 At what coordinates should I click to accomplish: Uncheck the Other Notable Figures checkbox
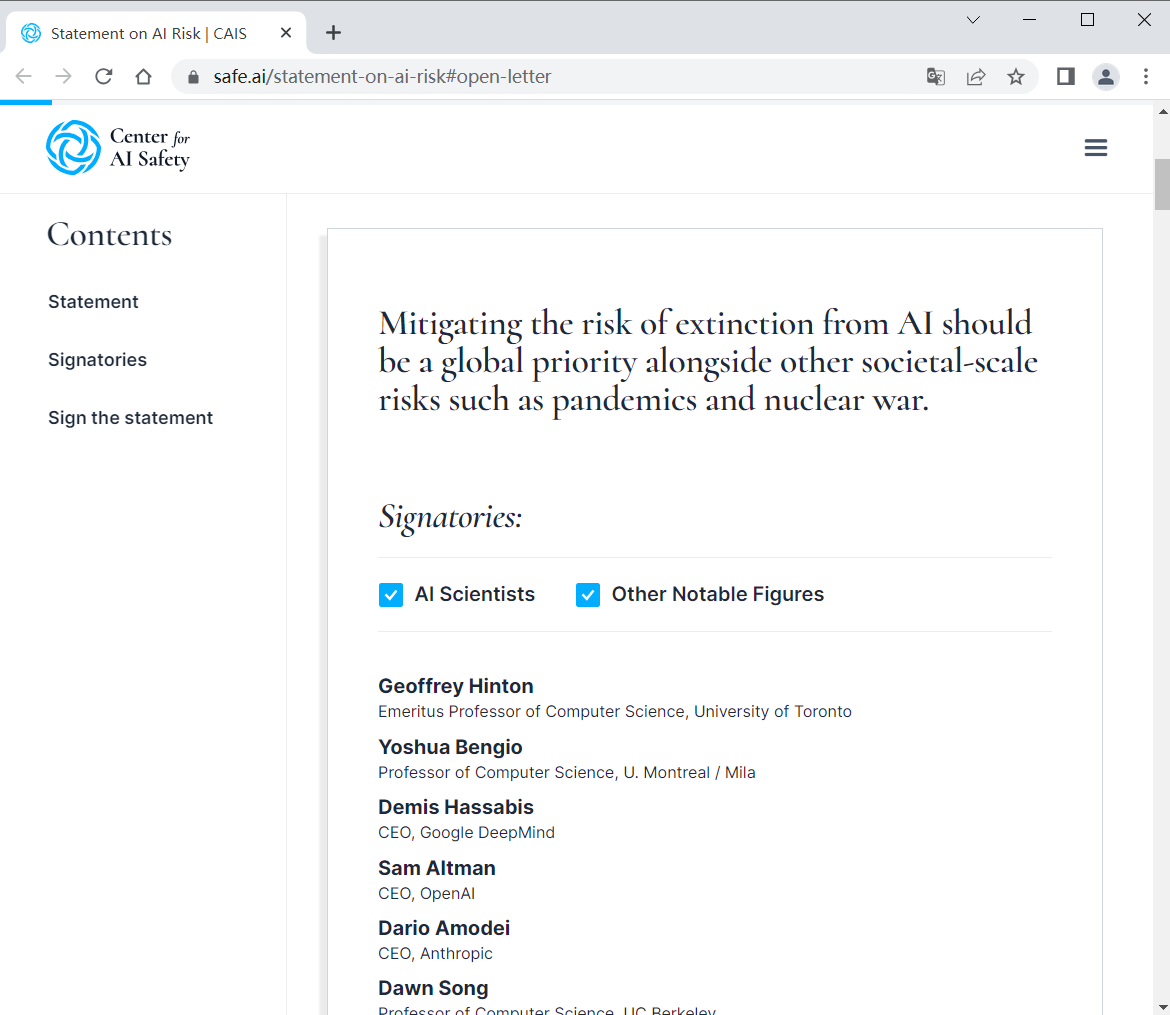click(588, 595)
